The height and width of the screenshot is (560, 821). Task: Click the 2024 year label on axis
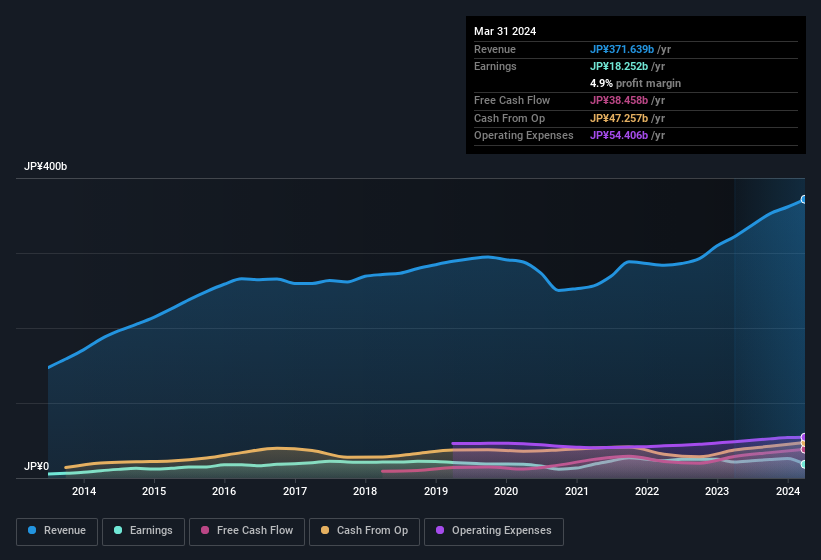pos(788,491)
